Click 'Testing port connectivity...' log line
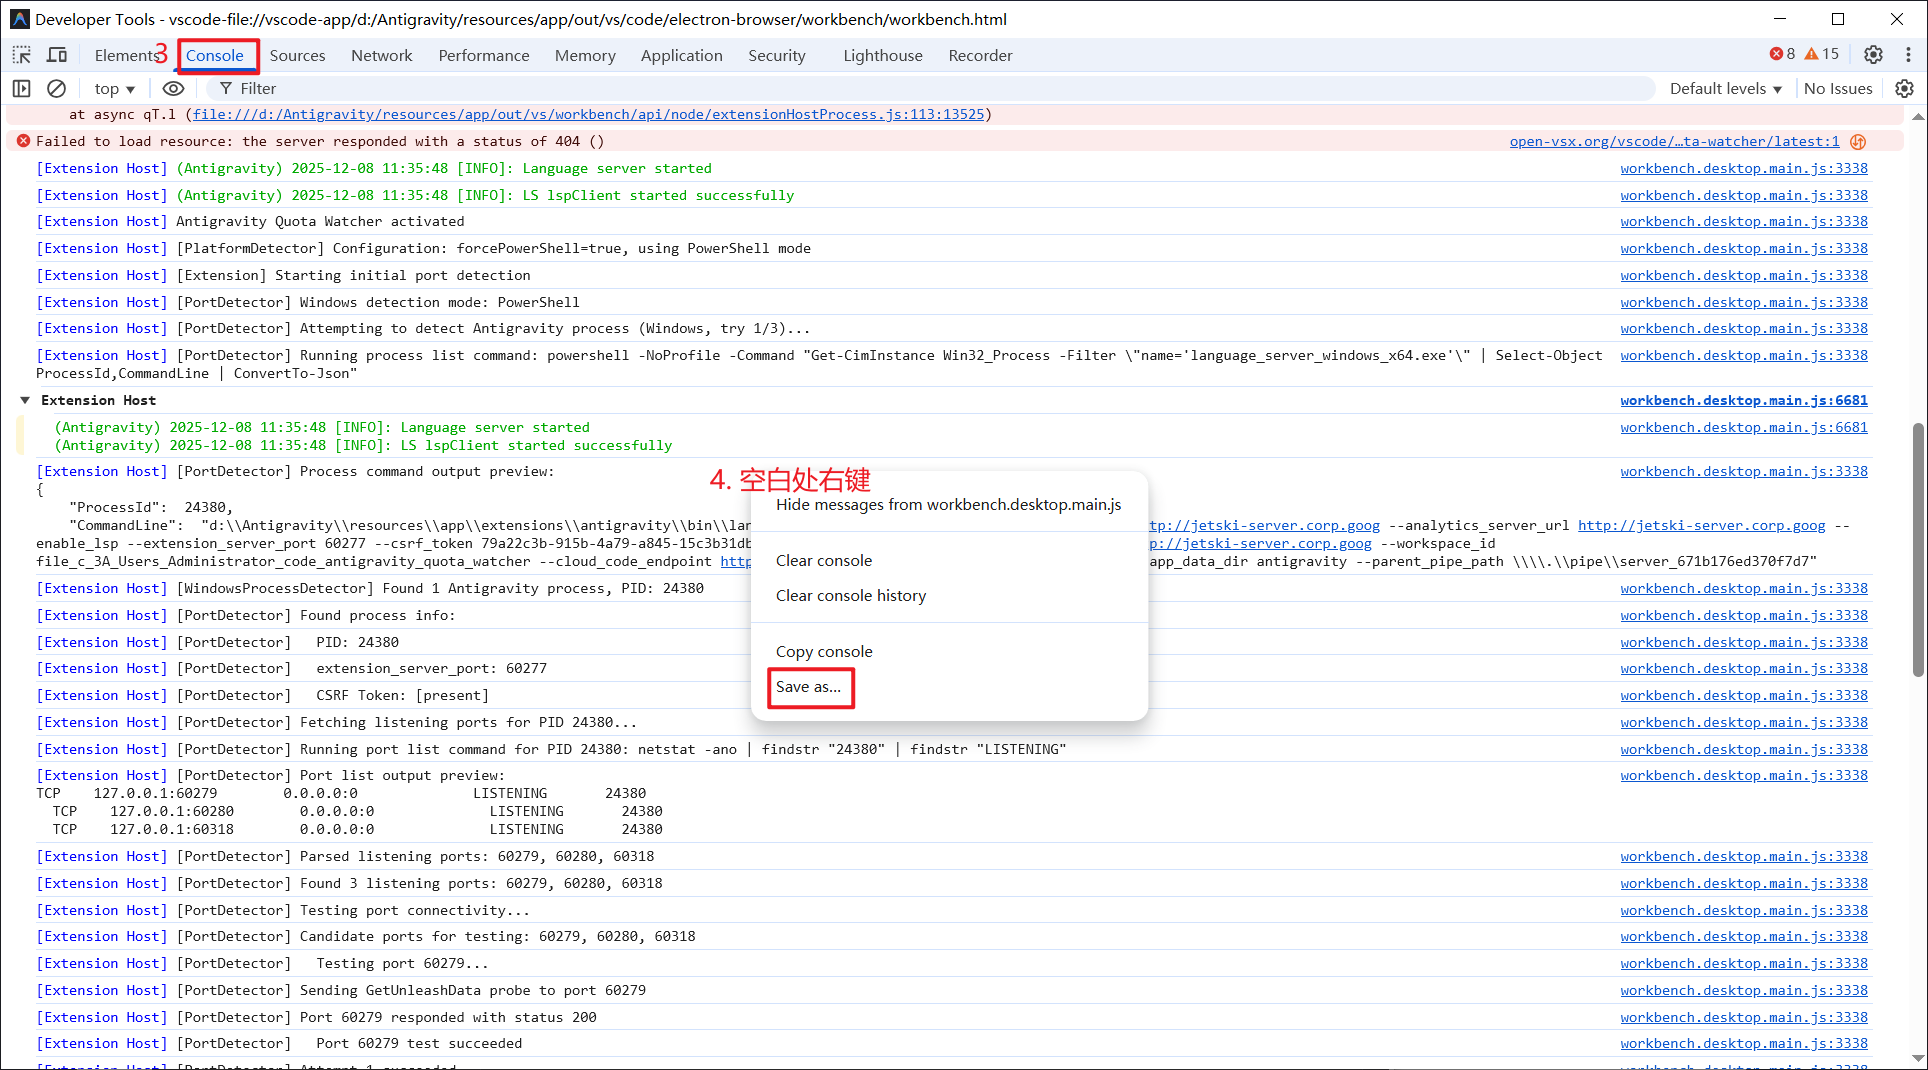 pyautogui.click(x=414, y=910)
